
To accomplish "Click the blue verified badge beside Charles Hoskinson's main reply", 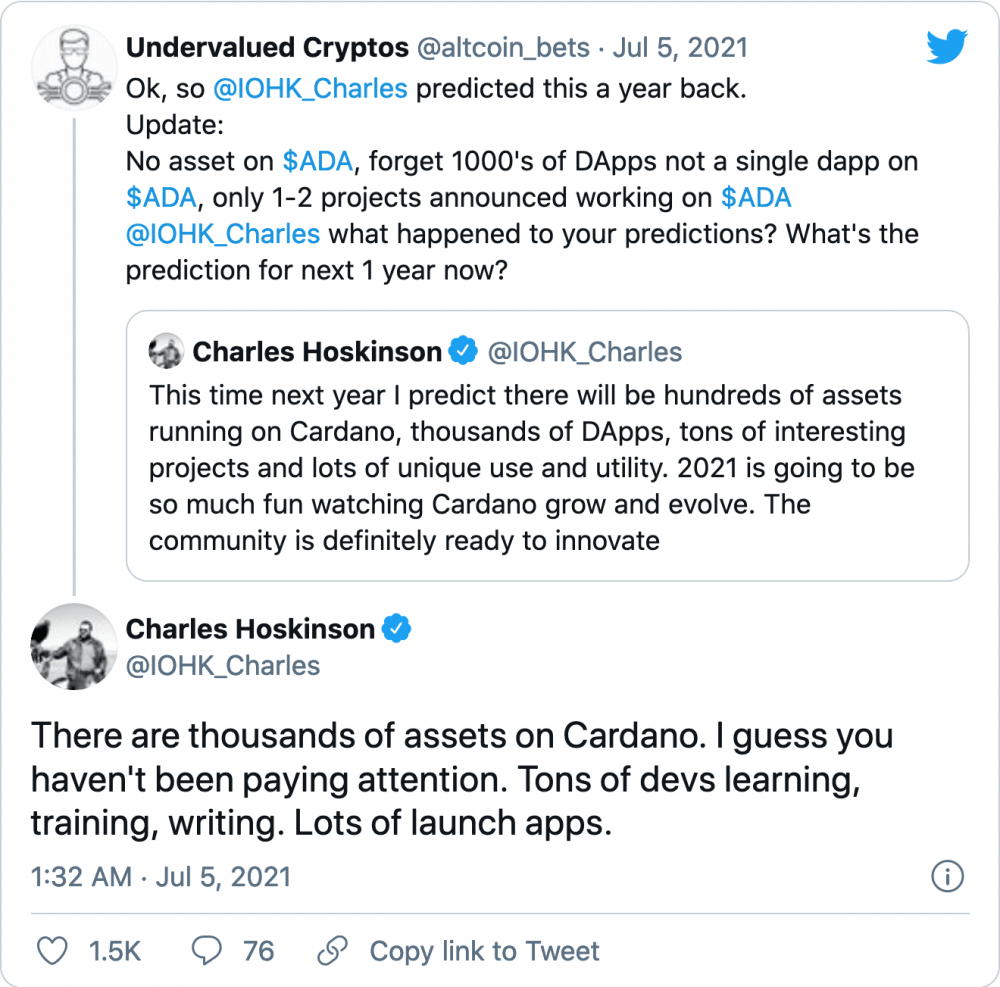I will point(396,629).
